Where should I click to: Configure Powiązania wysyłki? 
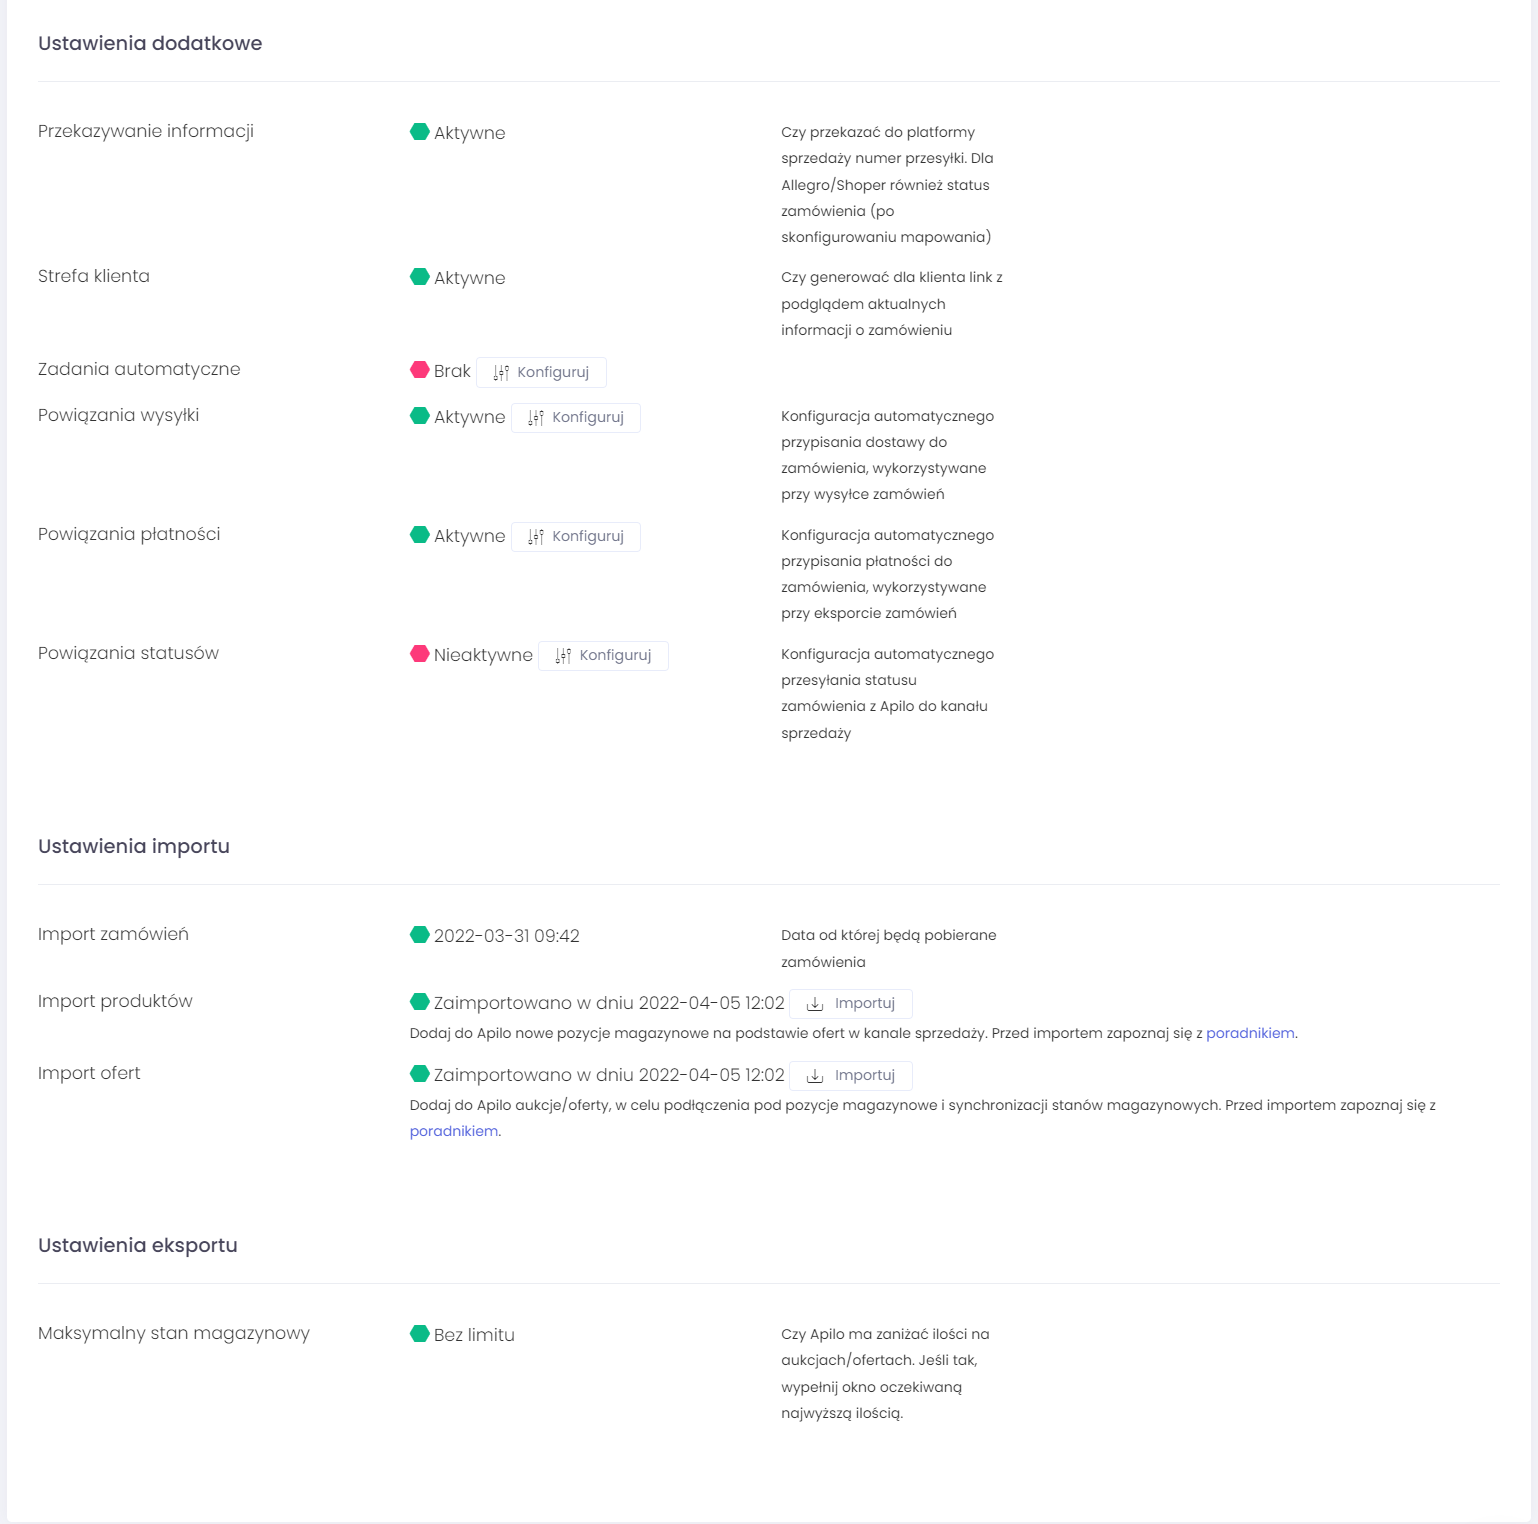576,418
